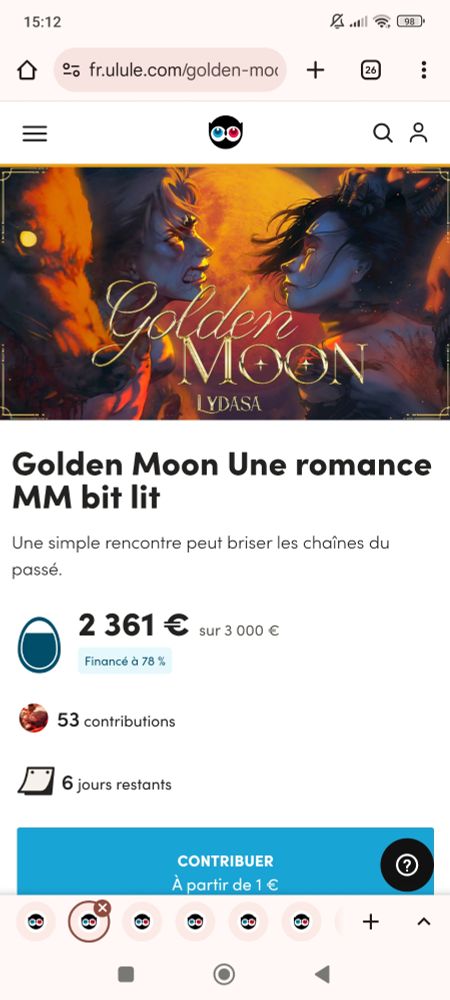Open the user account profile icon

(419, 133)
